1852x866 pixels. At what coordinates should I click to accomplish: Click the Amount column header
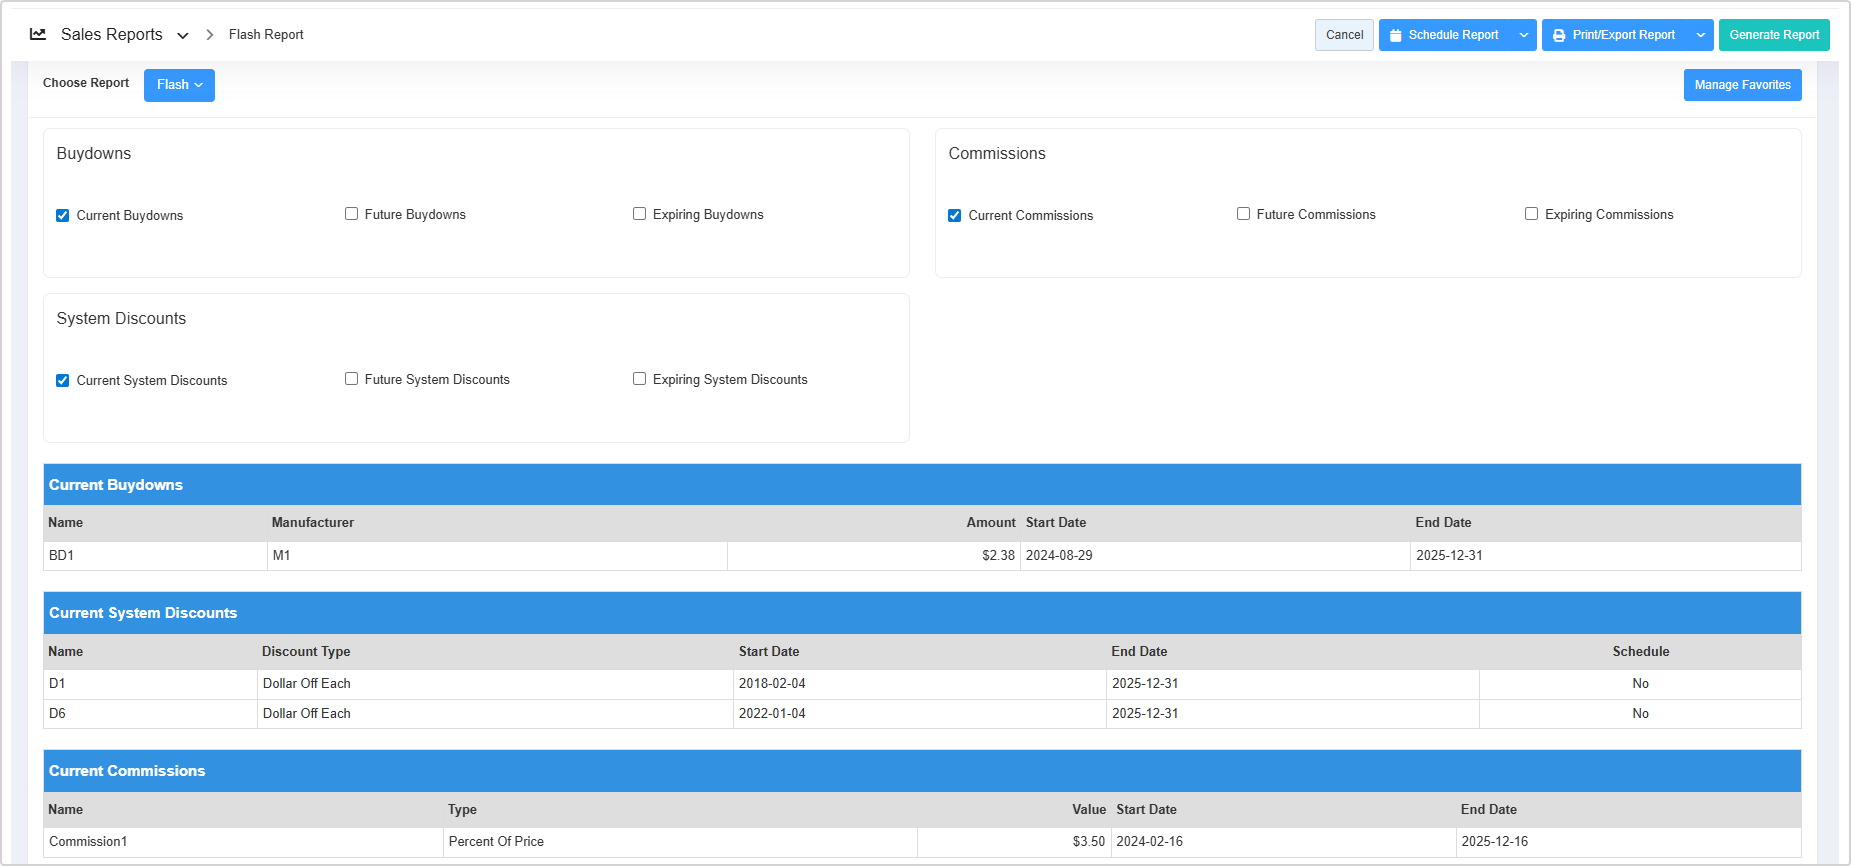[991, 523]
